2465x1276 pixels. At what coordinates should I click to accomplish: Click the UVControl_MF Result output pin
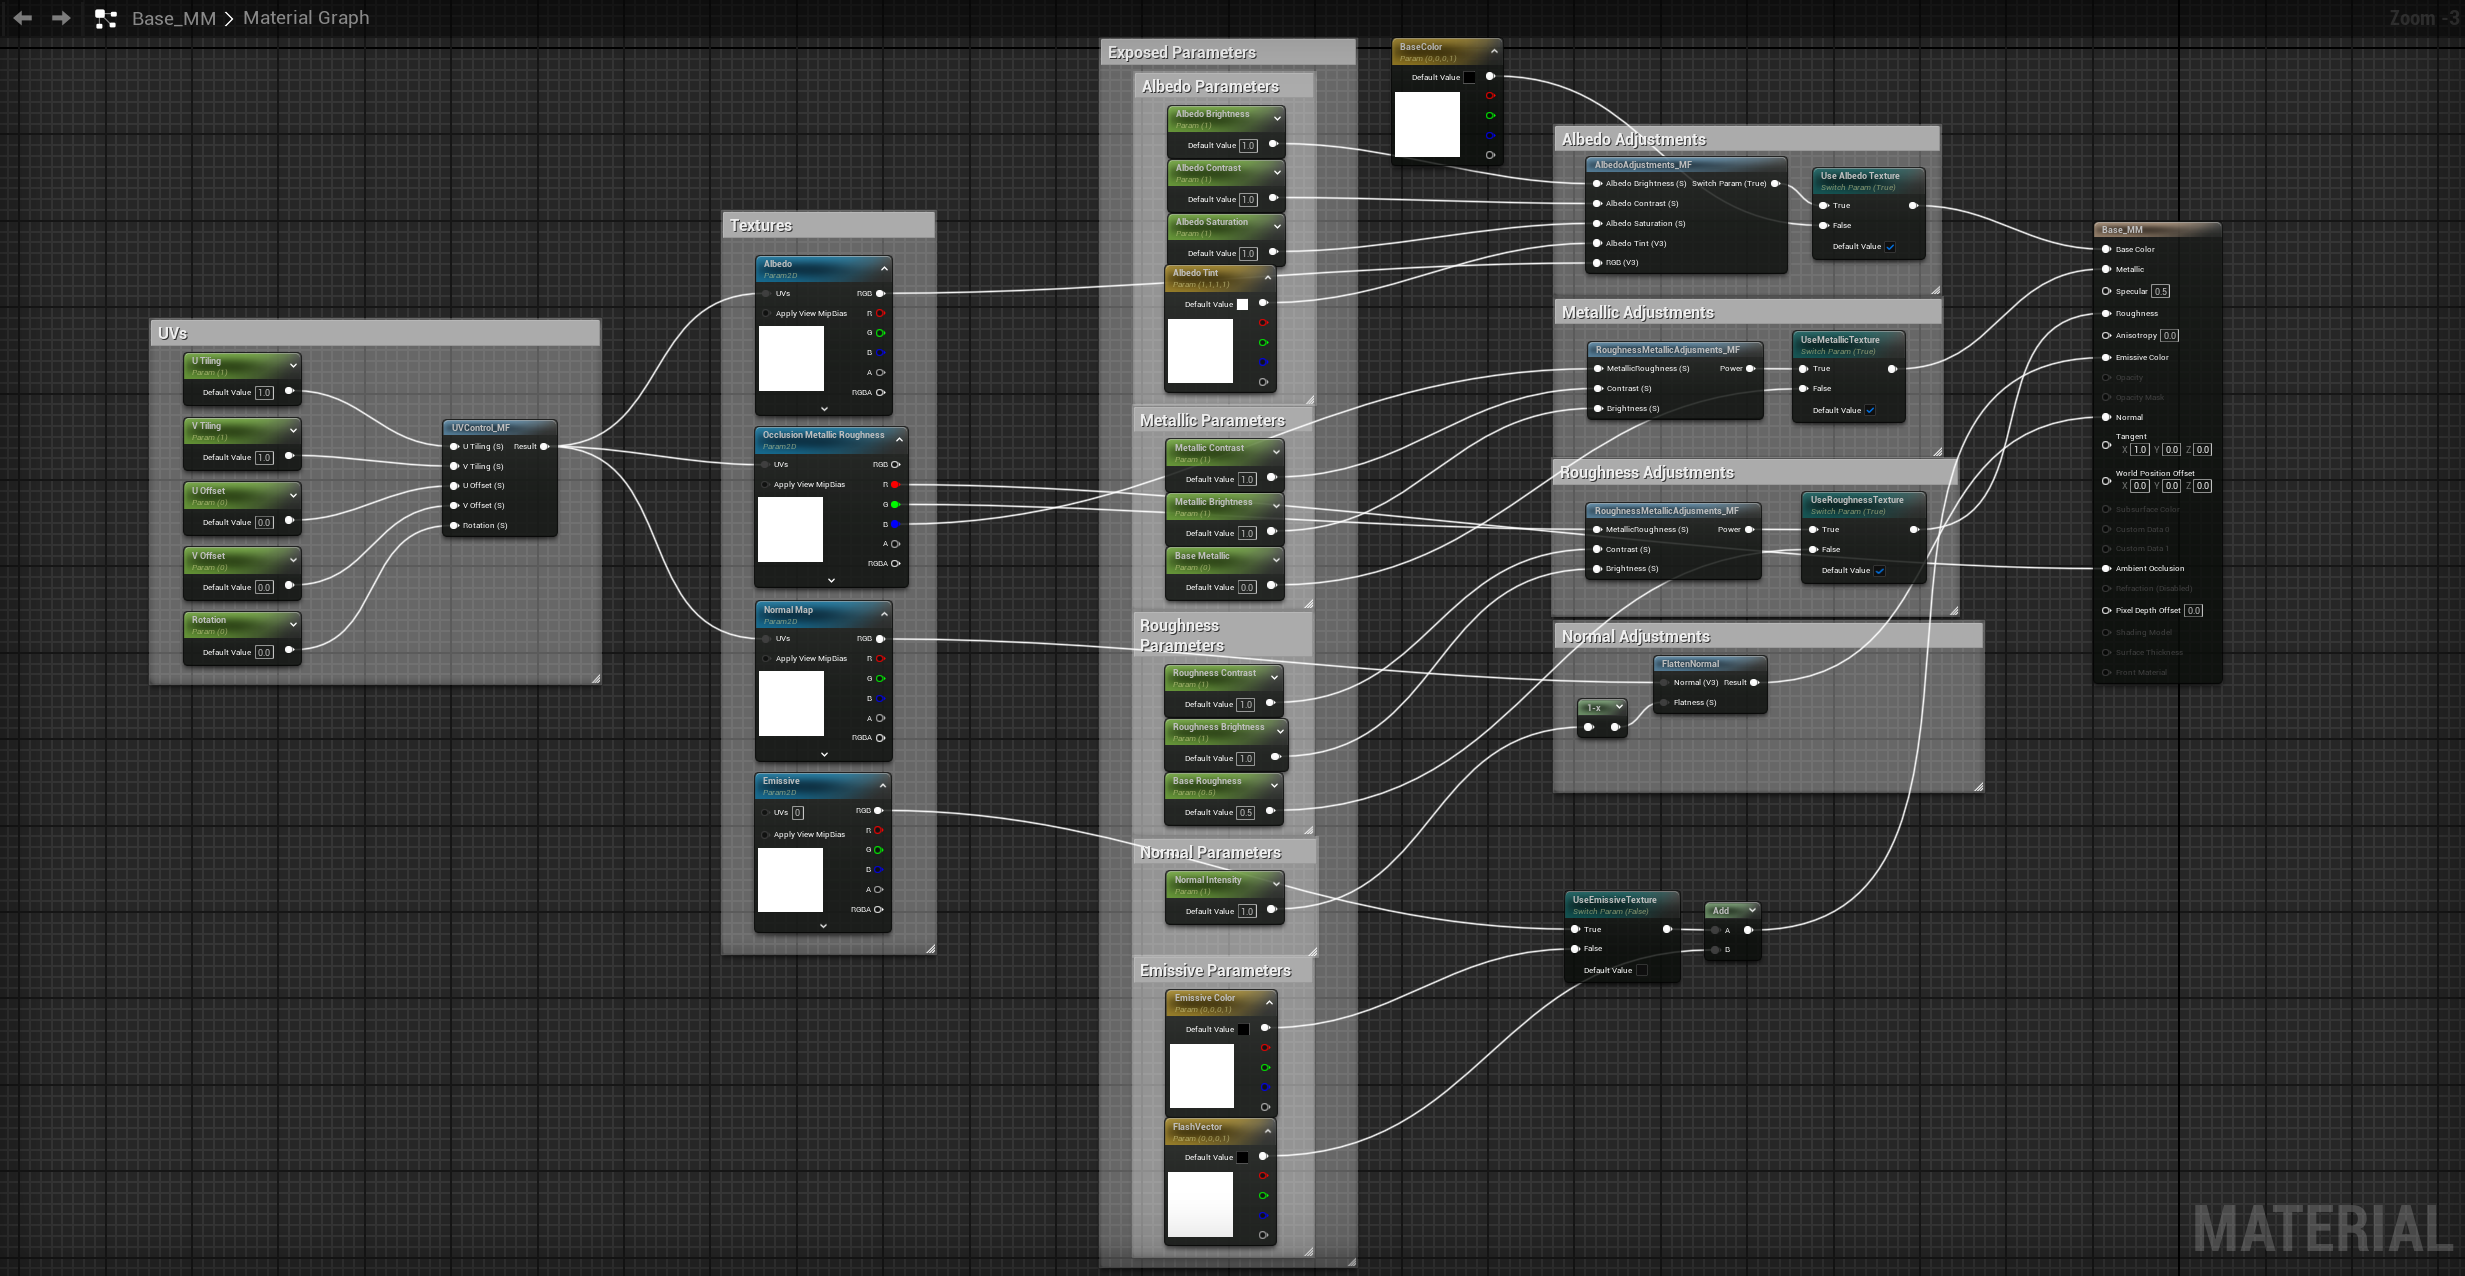click(x=544, y=446)
